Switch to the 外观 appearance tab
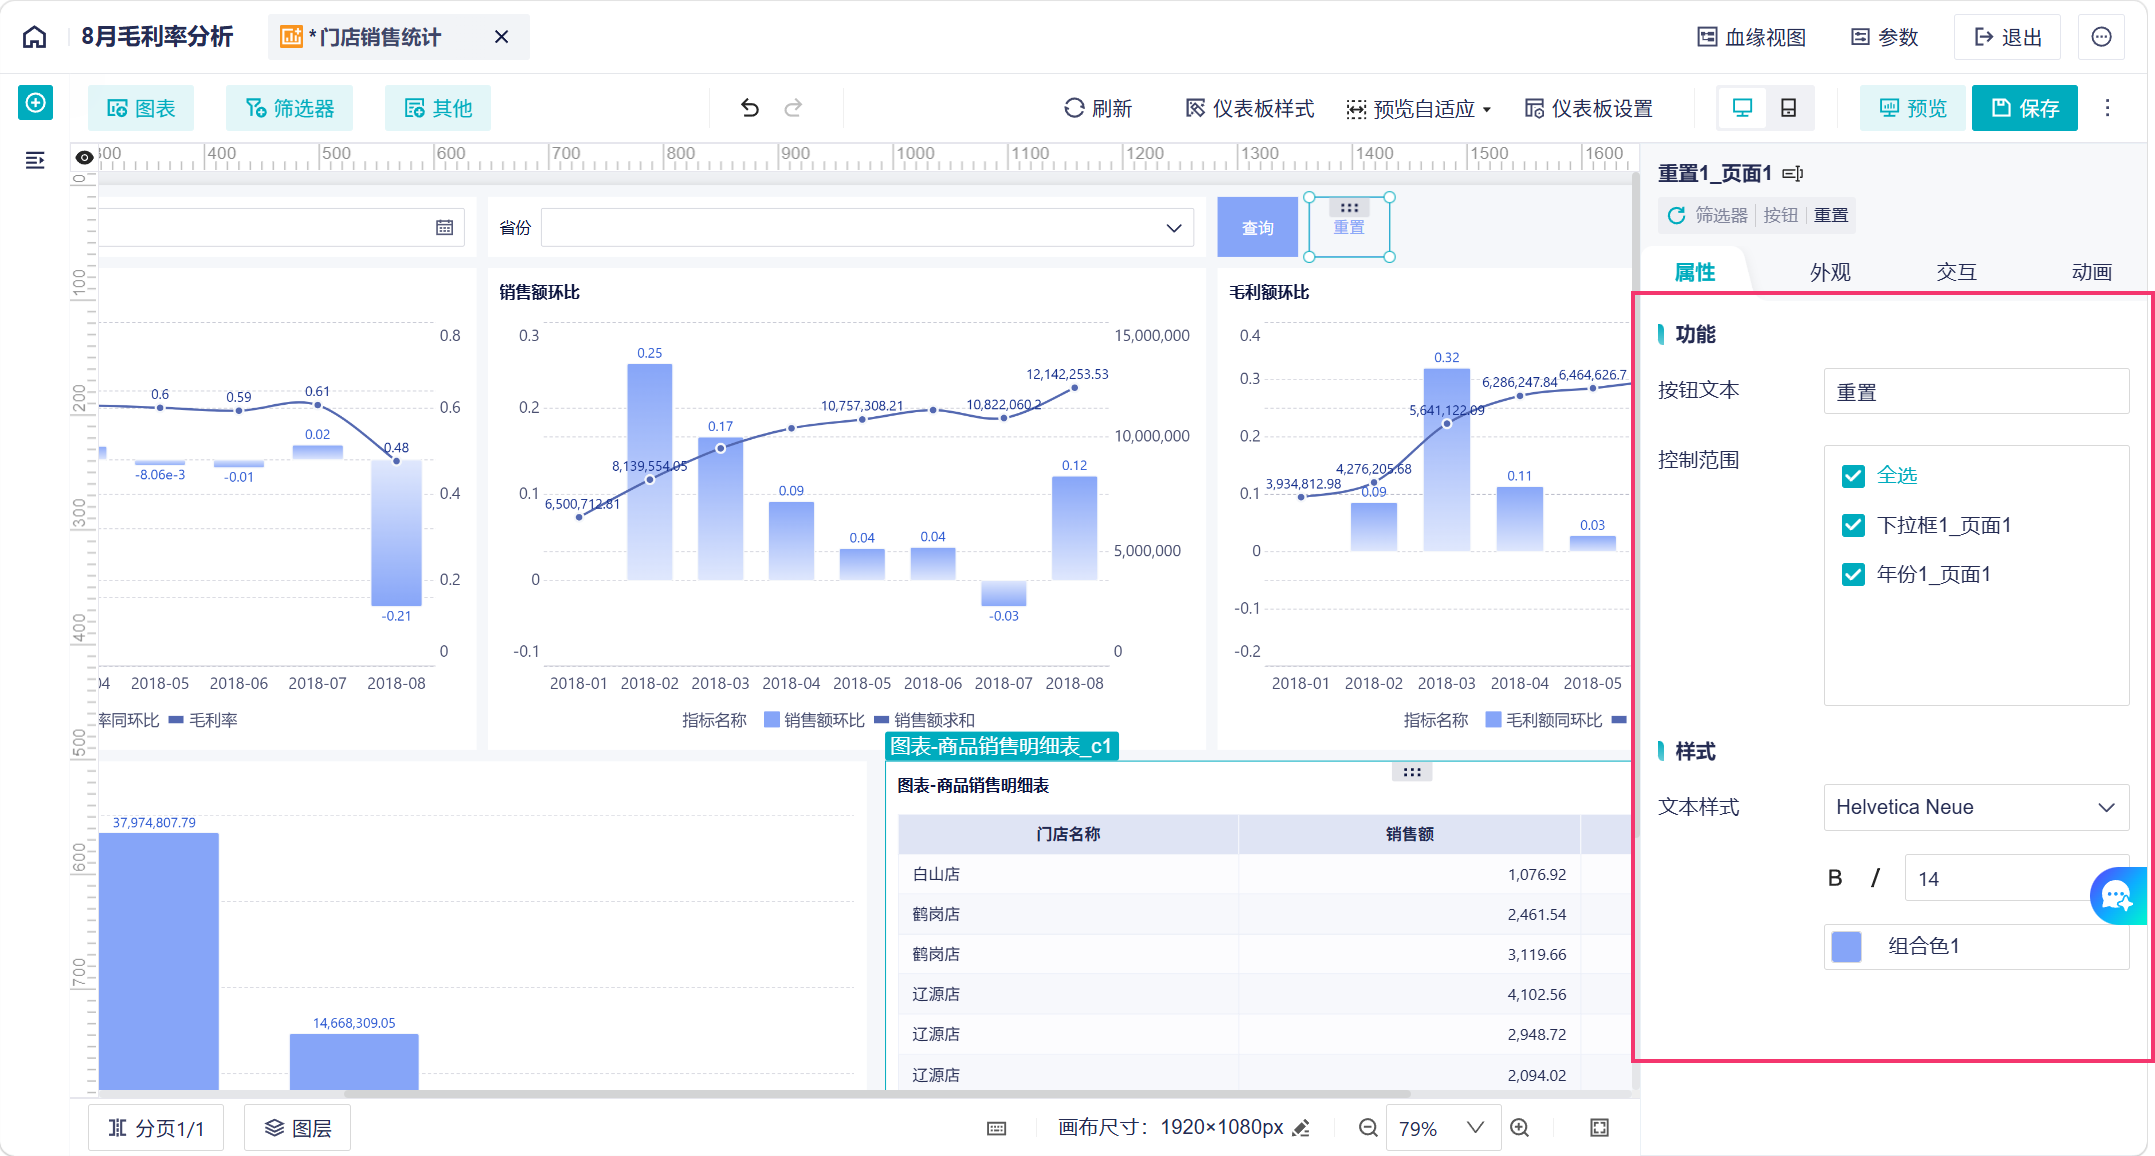2155x1156 pixels. tap(1830, 272)
